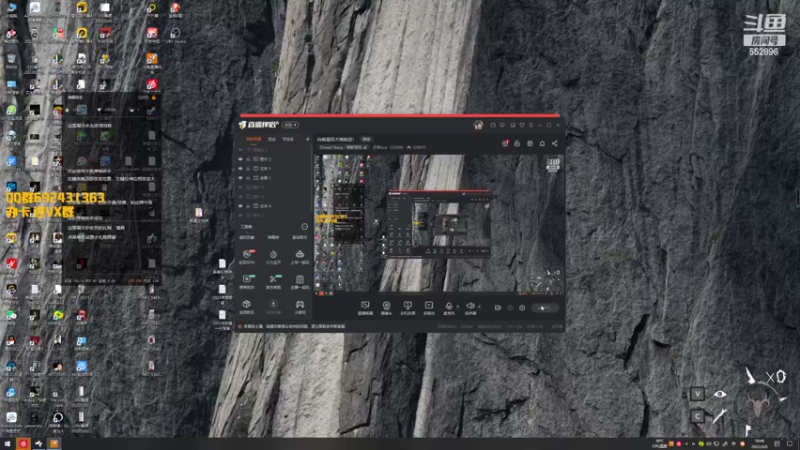Toggle lock icon on 文本4 source
800x450 pixels.
pyautogui.click(x=248, y=206)
